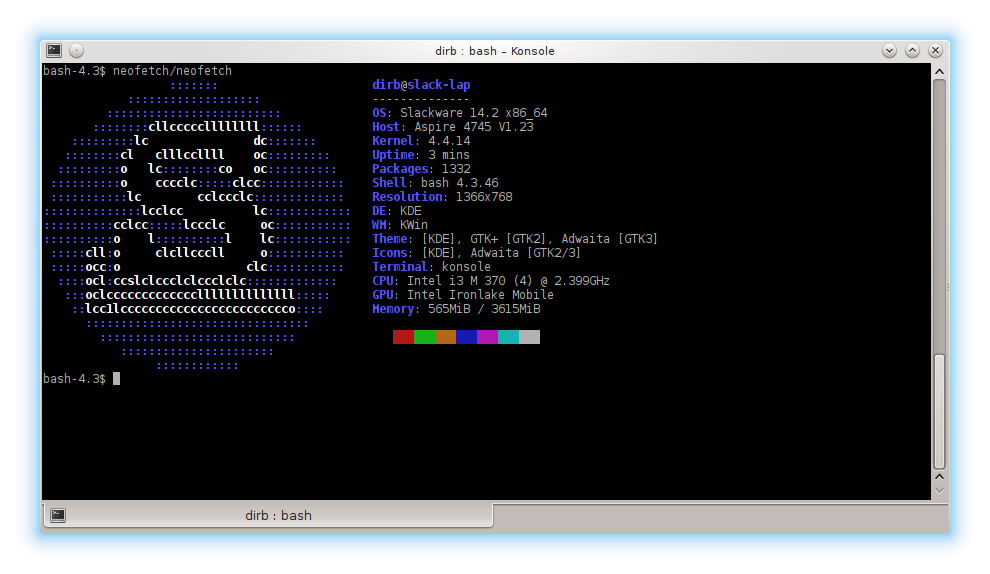Minimize the Konsole window
Screen dimensions: 990x574
click(889, 50)
